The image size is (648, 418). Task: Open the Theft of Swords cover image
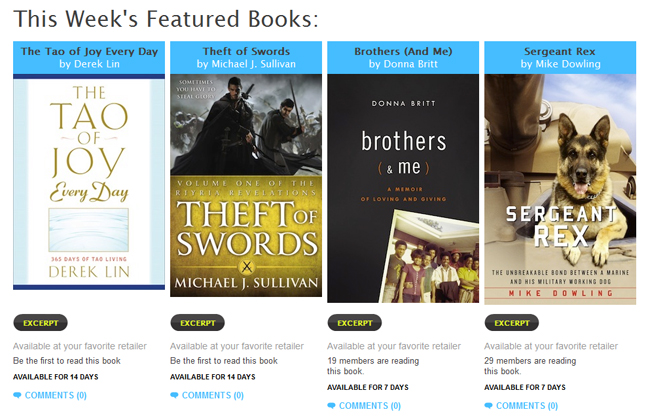click(246, 186)
